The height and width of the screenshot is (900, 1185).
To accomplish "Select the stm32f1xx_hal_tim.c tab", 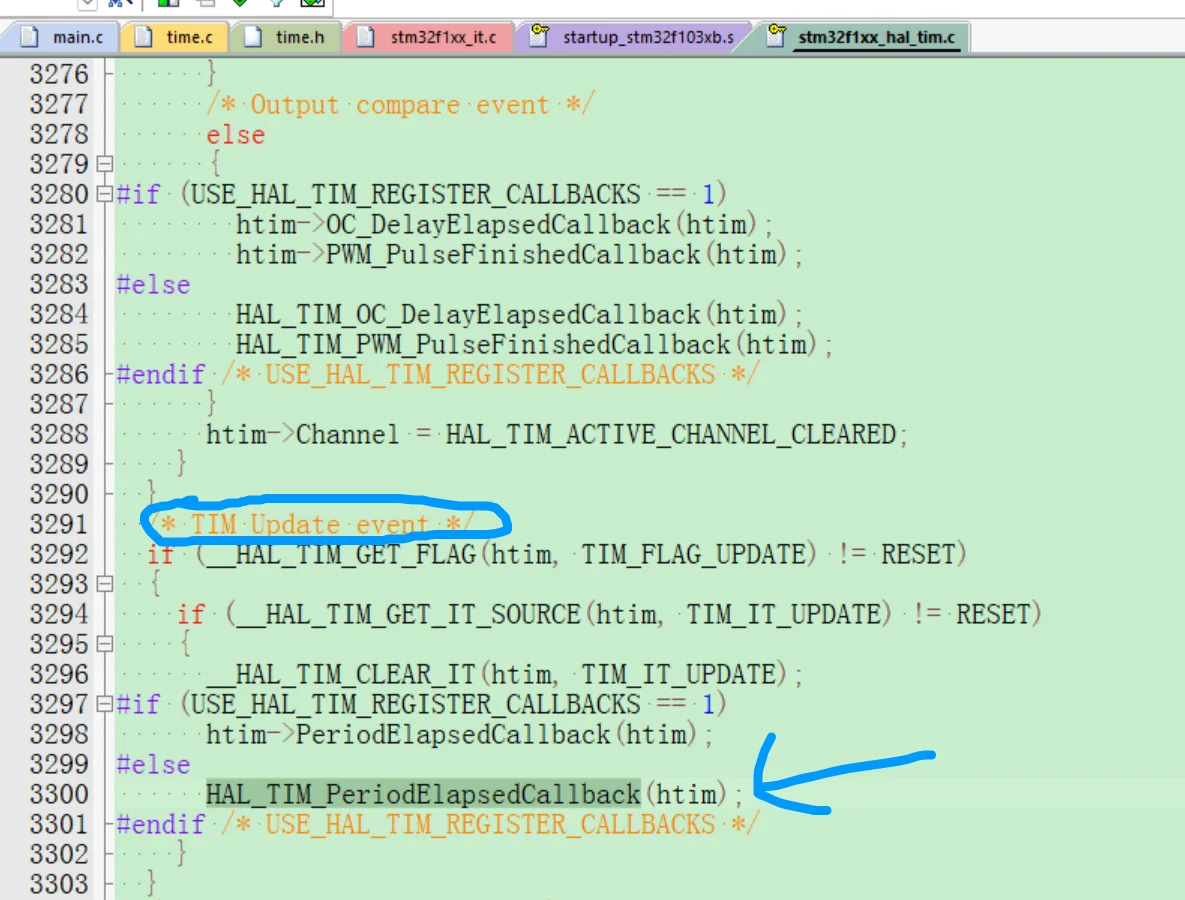I will [863, 37].
